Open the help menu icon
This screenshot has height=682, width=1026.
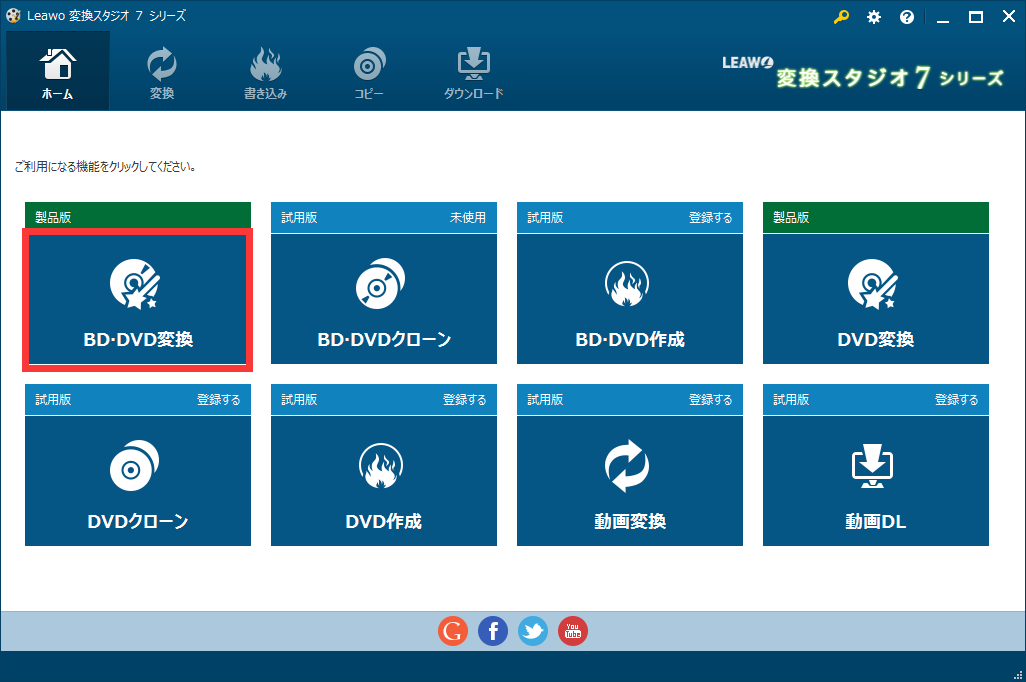click(x=906, y=16)
